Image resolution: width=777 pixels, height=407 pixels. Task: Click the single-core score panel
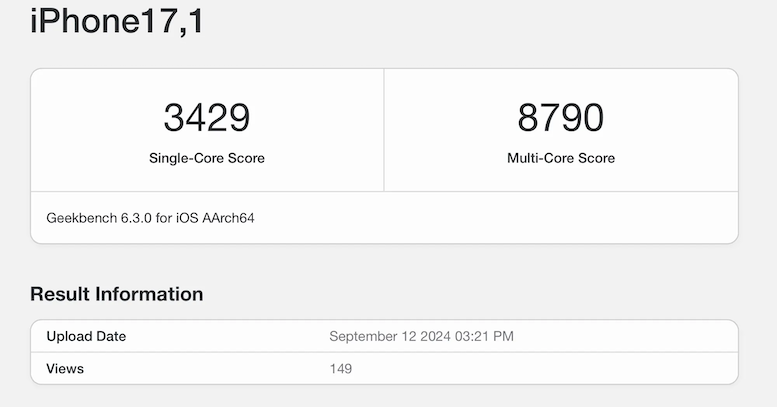[207, 130]
